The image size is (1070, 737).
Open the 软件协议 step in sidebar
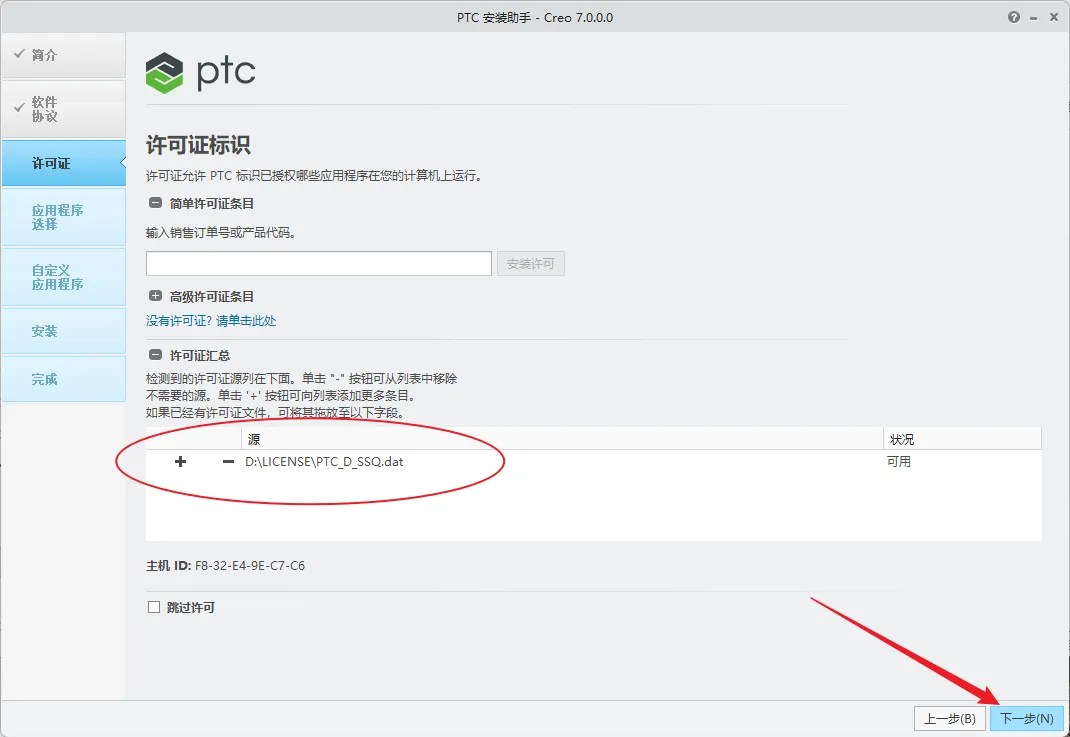click(x=63, y=109)
